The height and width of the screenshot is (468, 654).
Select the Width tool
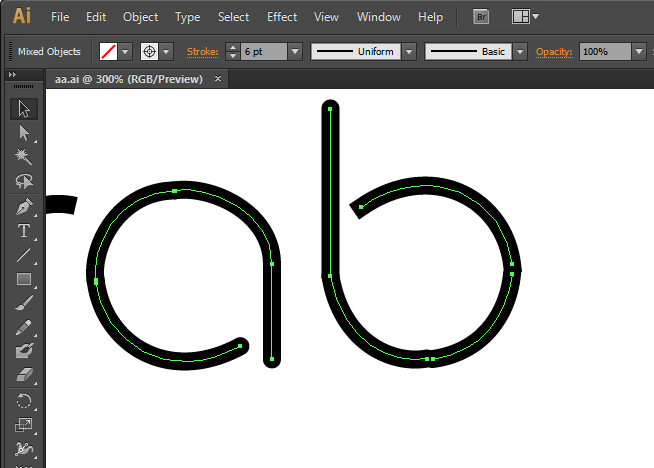click(24, 449)
